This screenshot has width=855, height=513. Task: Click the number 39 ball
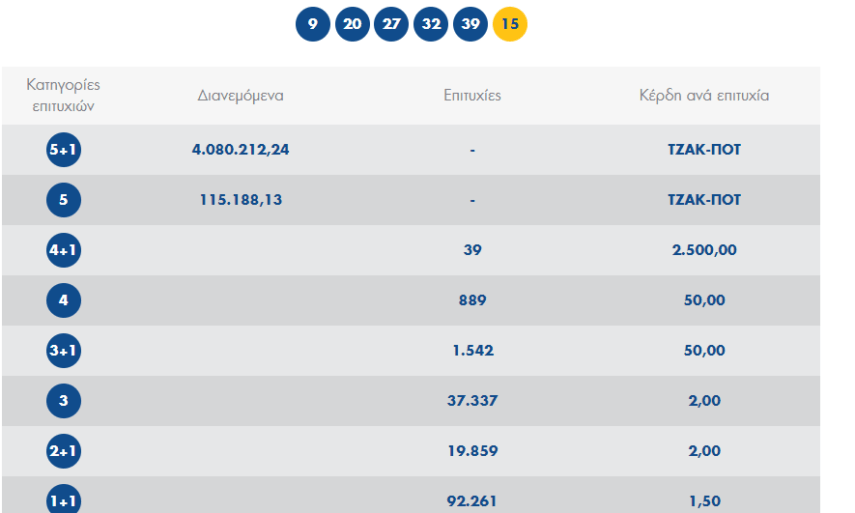(x=470, y=25)
